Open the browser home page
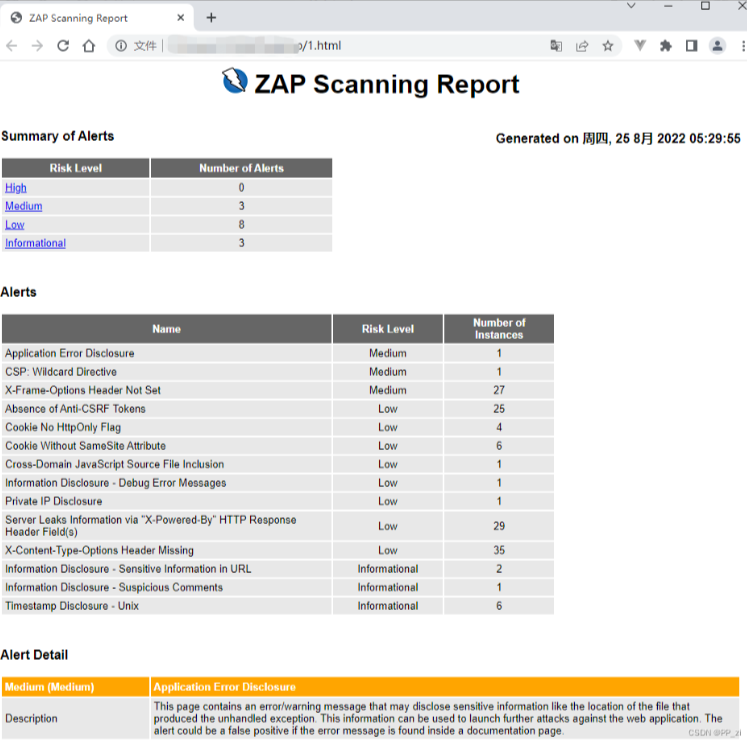Viewport: 747px width, 740px height. [89, 46]
